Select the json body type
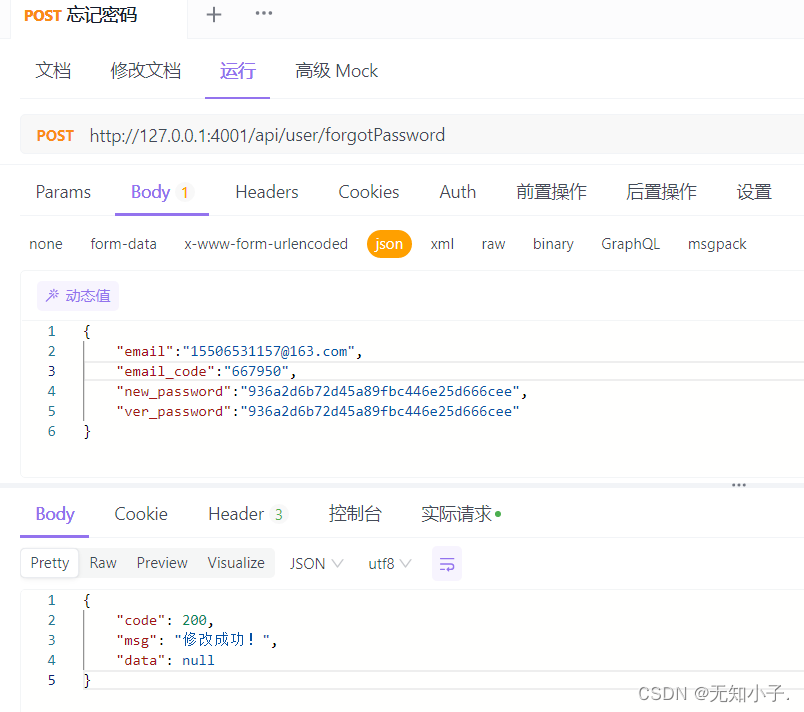804x712 pixels. [389, 244]
